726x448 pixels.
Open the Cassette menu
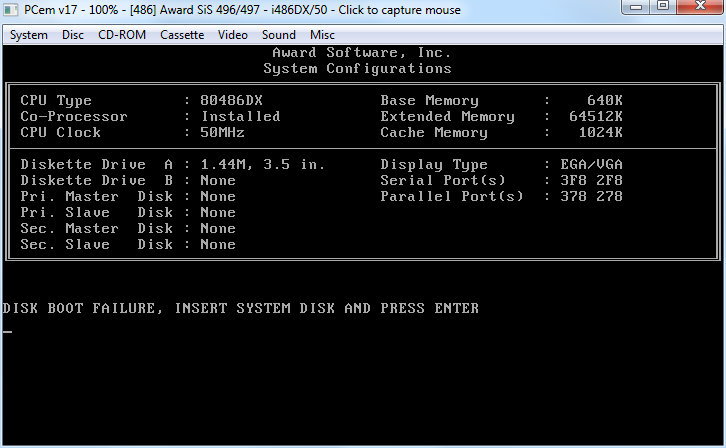coord(182,35)
